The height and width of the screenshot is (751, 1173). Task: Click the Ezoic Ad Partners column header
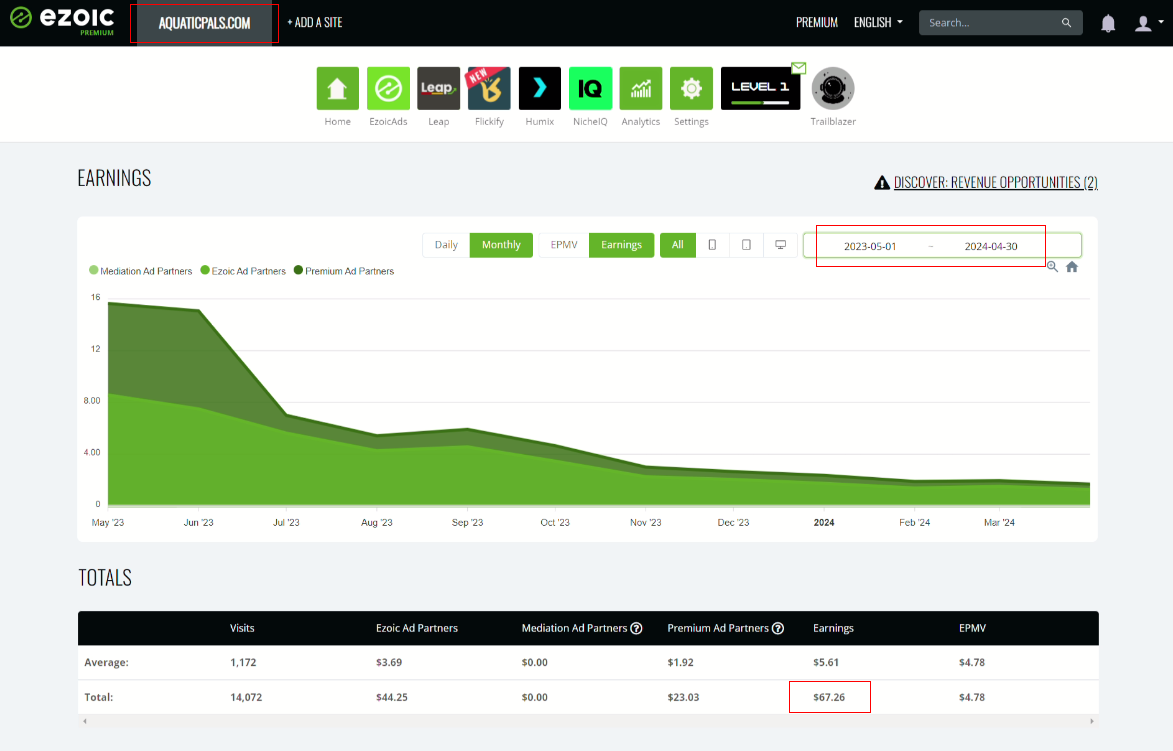[417, 628]
